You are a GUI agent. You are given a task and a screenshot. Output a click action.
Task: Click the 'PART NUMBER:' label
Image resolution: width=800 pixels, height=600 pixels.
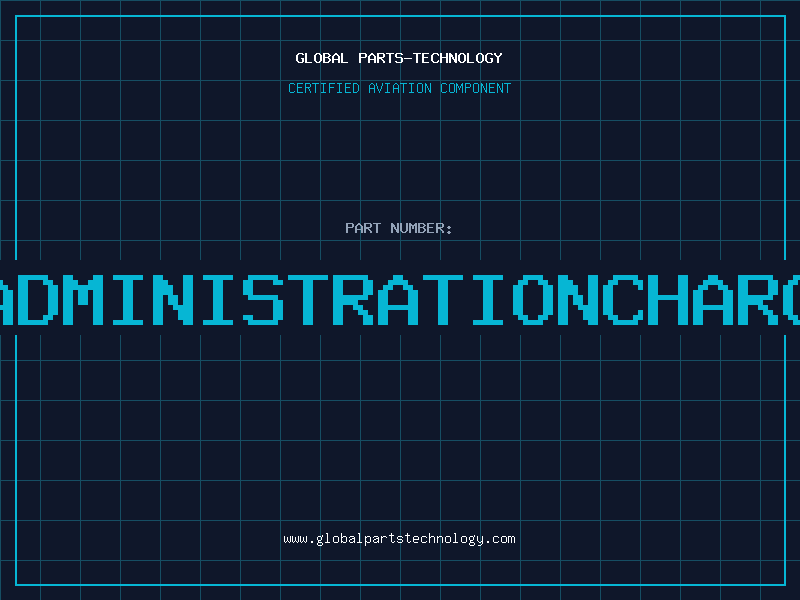pyautogui.click(x=399, y=228)
